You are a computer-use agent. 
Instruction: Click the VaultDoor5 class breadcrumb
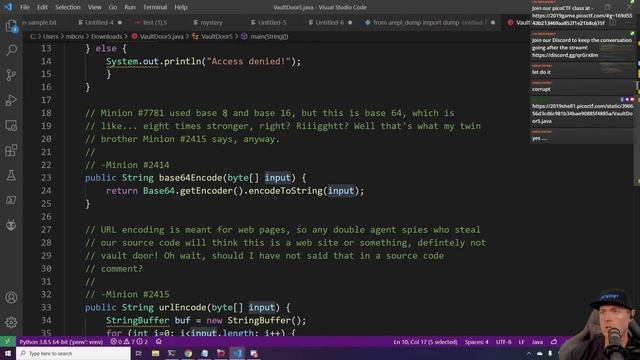(216, 36)
